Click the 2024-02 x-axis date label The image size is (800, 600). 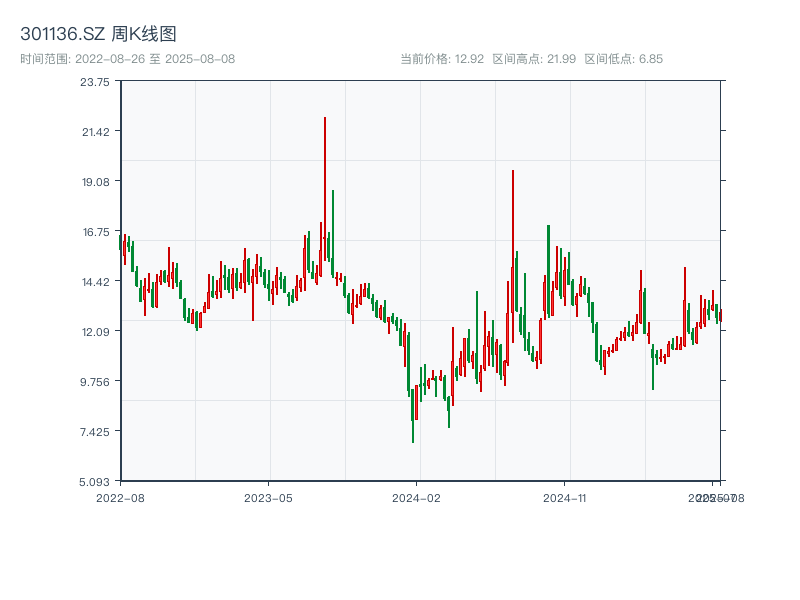(417, 497)
